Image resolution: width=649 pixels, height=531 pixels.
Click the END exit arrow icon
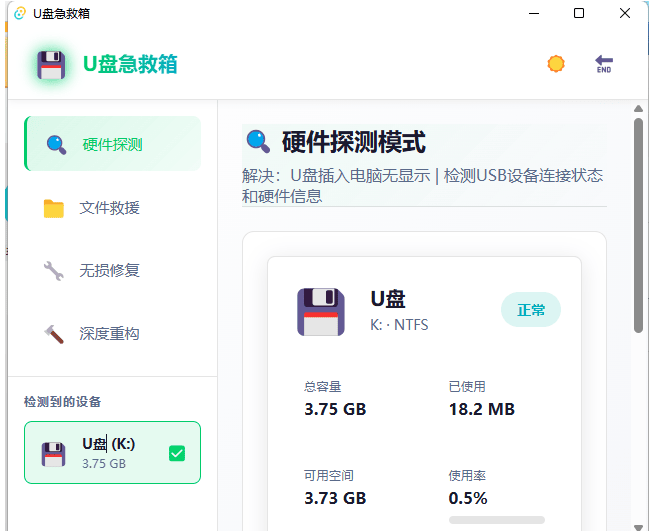pos(604,64)
